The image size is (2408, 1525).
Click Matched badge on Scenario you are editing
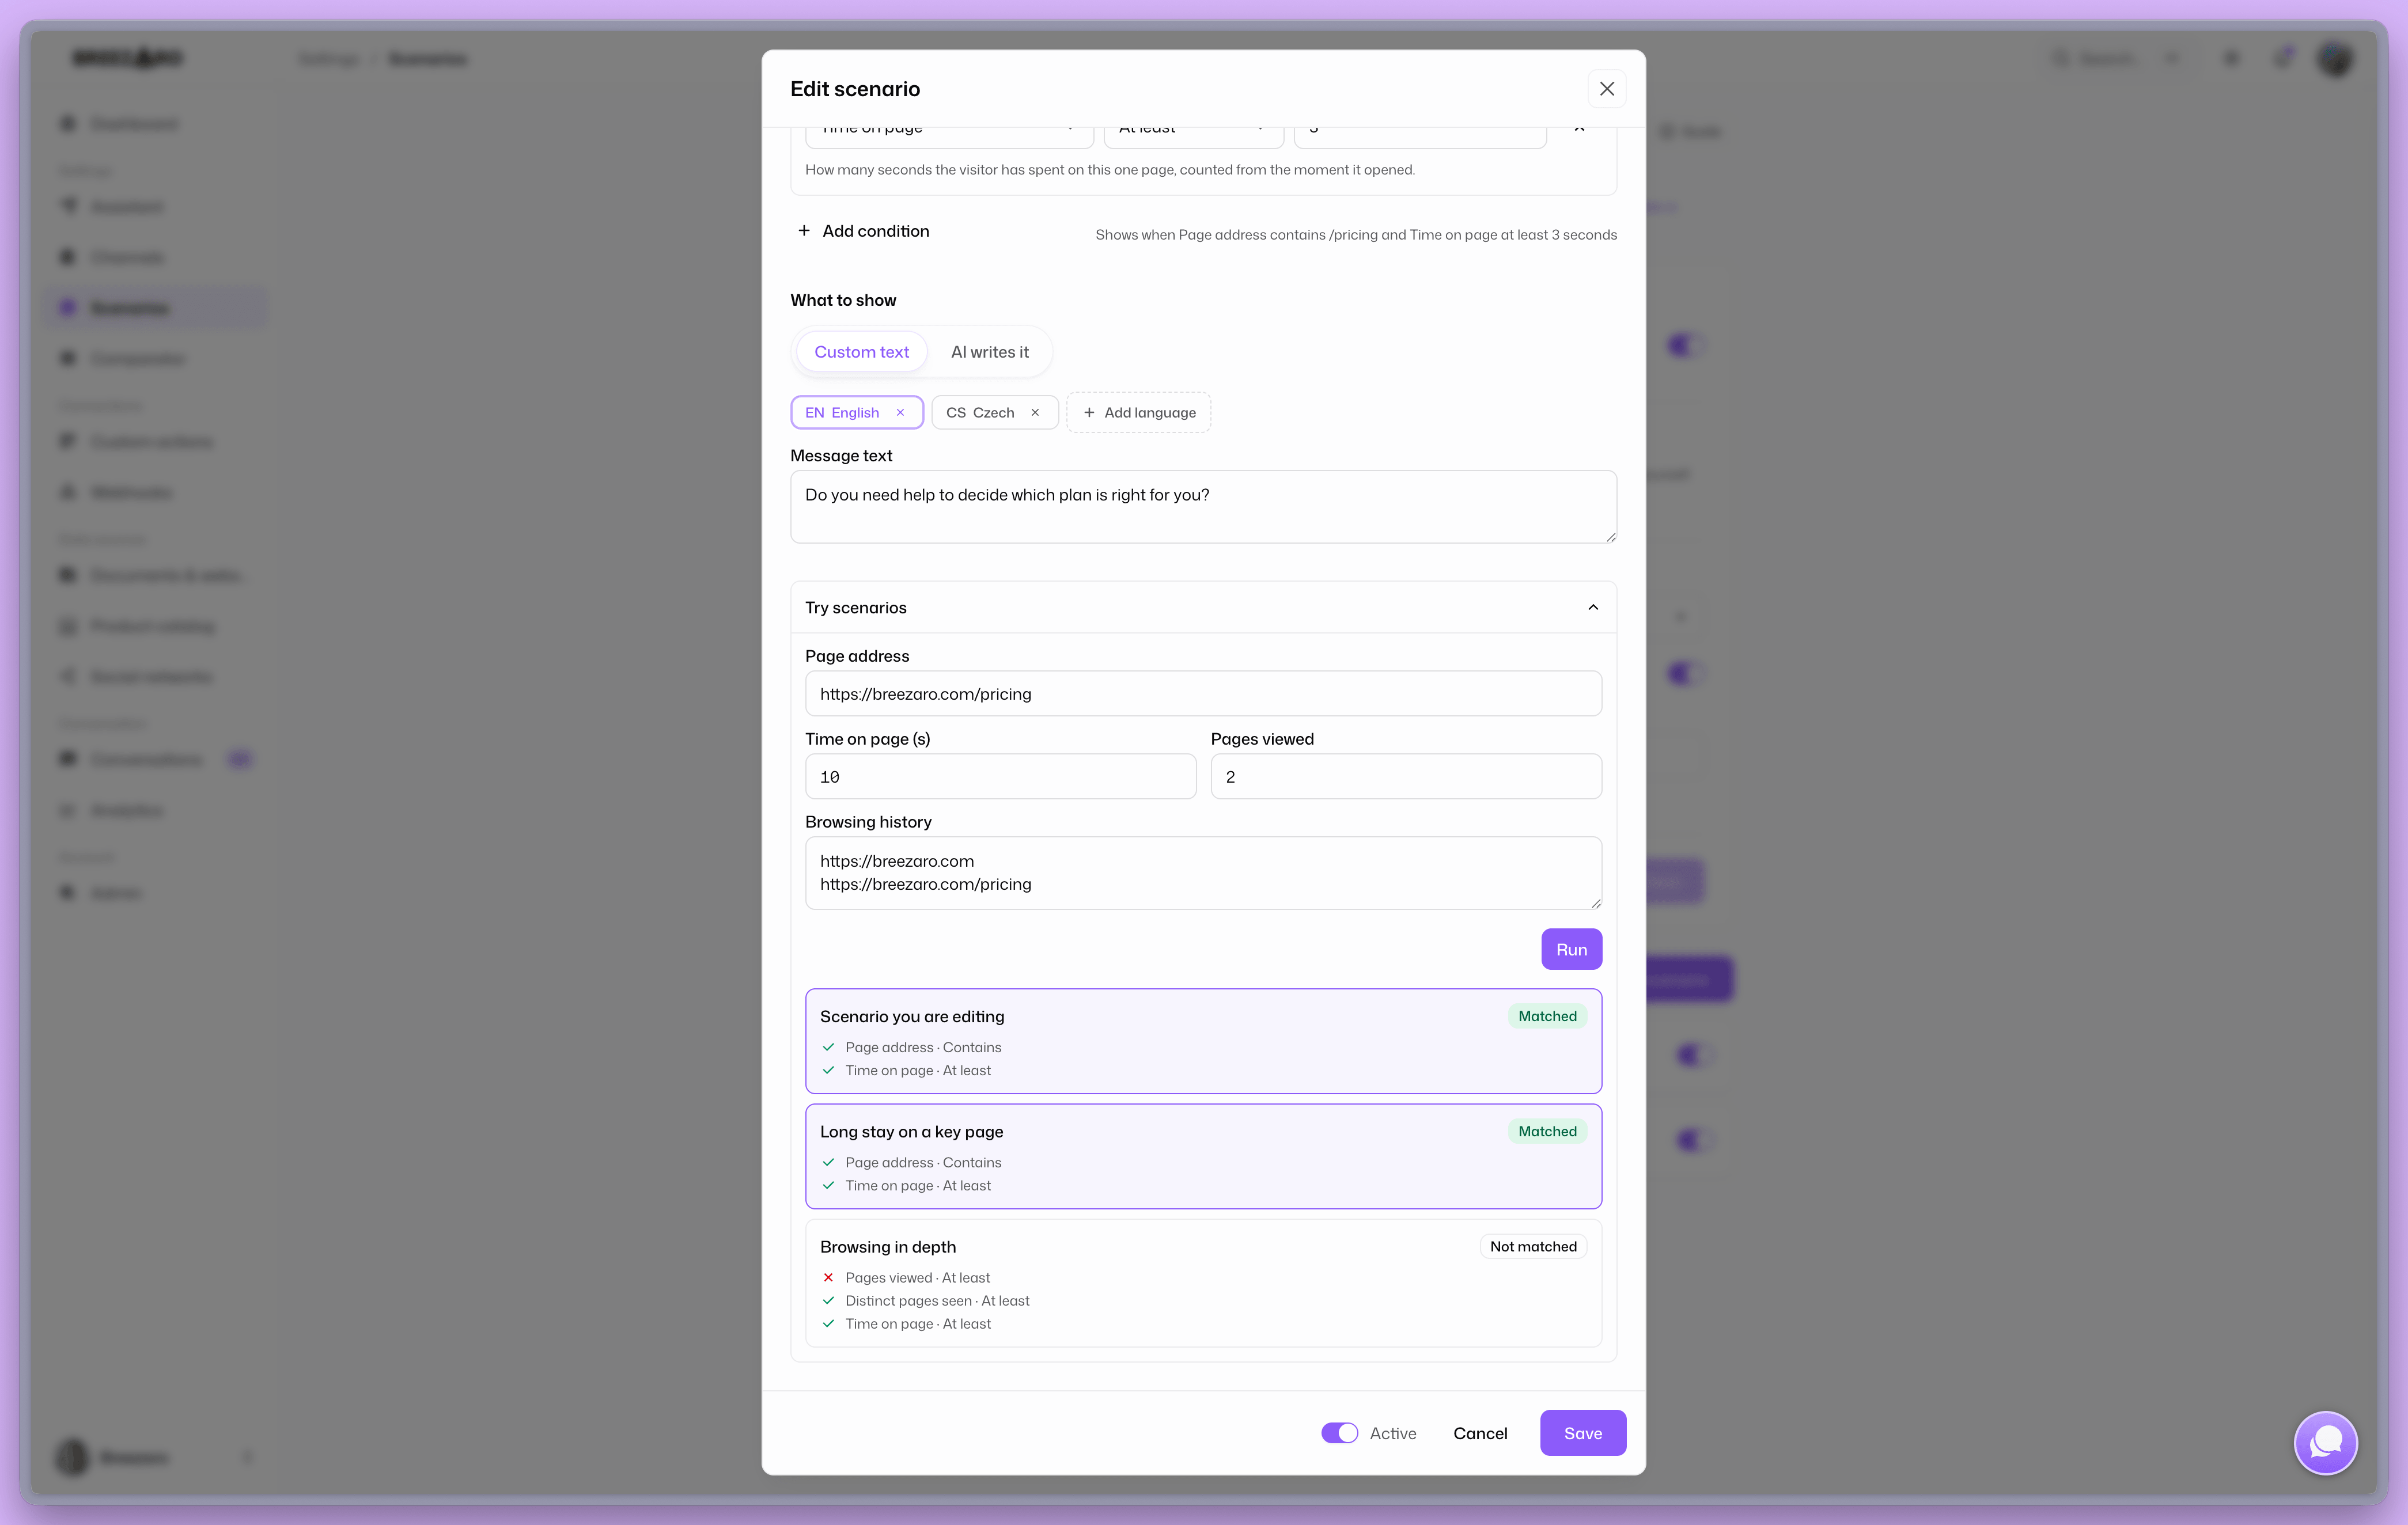tap(1547, 1016)
